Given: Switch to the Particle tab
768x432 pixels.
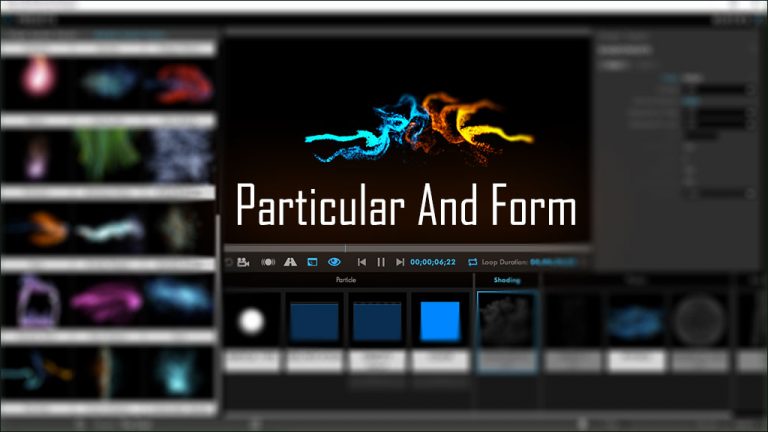Looking at the screenshot, I should click(x=346, y=280).
